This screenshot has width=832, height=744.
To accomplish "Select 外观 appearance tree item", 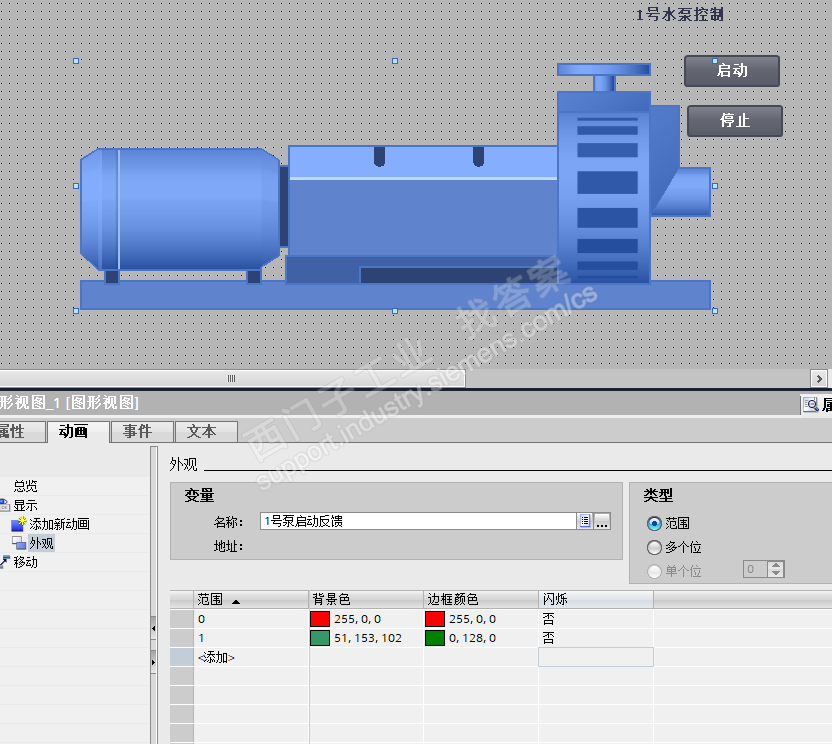I will click(41, 543).
